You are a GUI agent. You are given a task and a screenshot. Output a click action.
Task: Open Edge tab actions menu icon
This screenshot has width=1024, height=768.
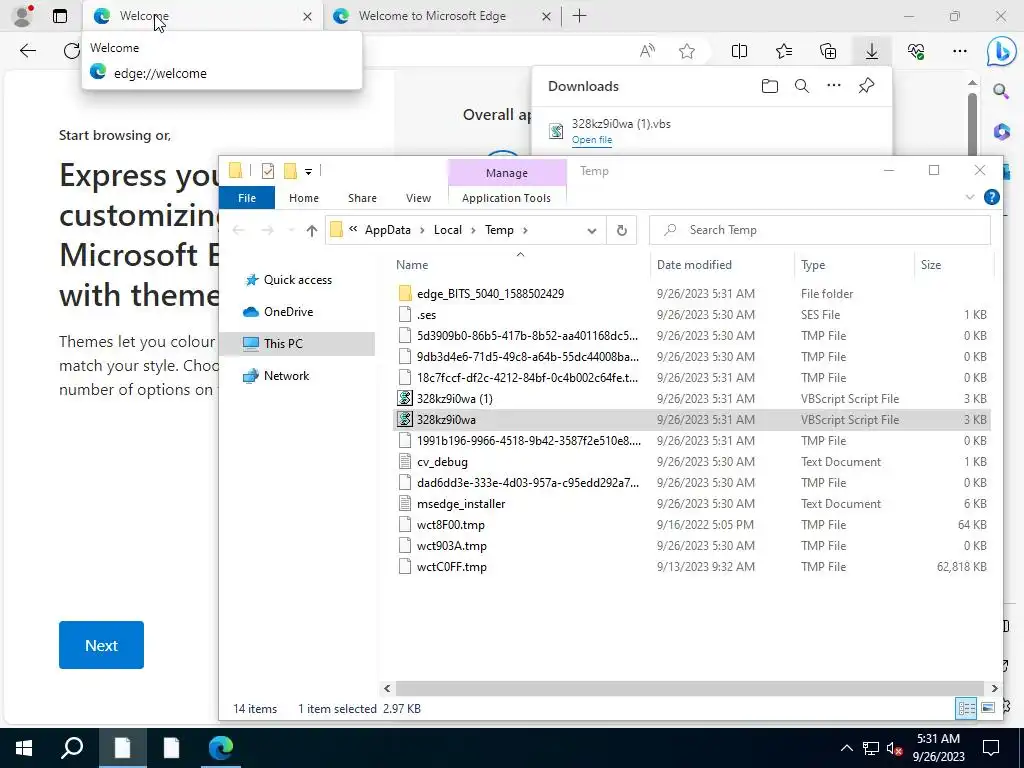tap(59, 16)
